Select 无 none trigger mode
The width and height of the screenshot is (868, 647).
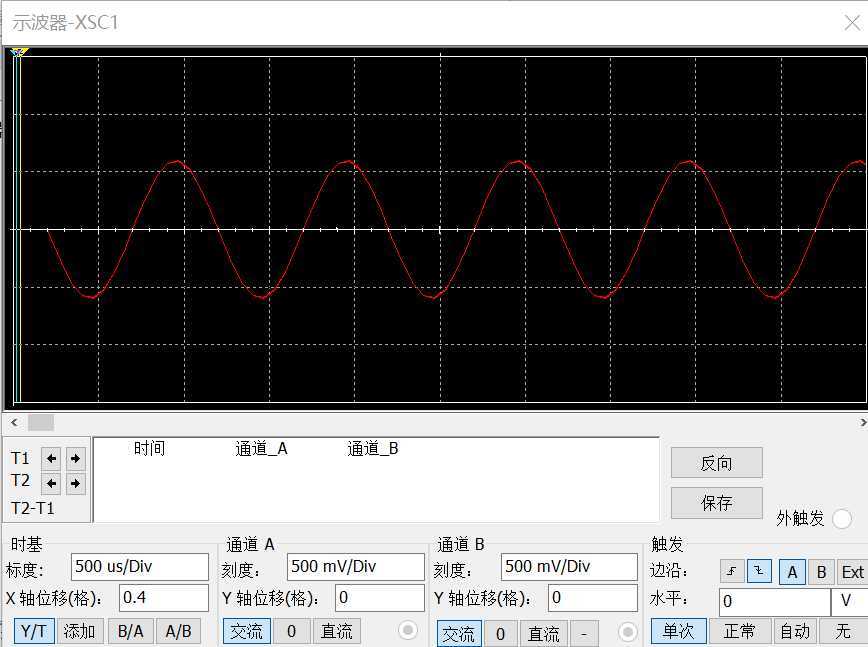[x=843, y=631]
